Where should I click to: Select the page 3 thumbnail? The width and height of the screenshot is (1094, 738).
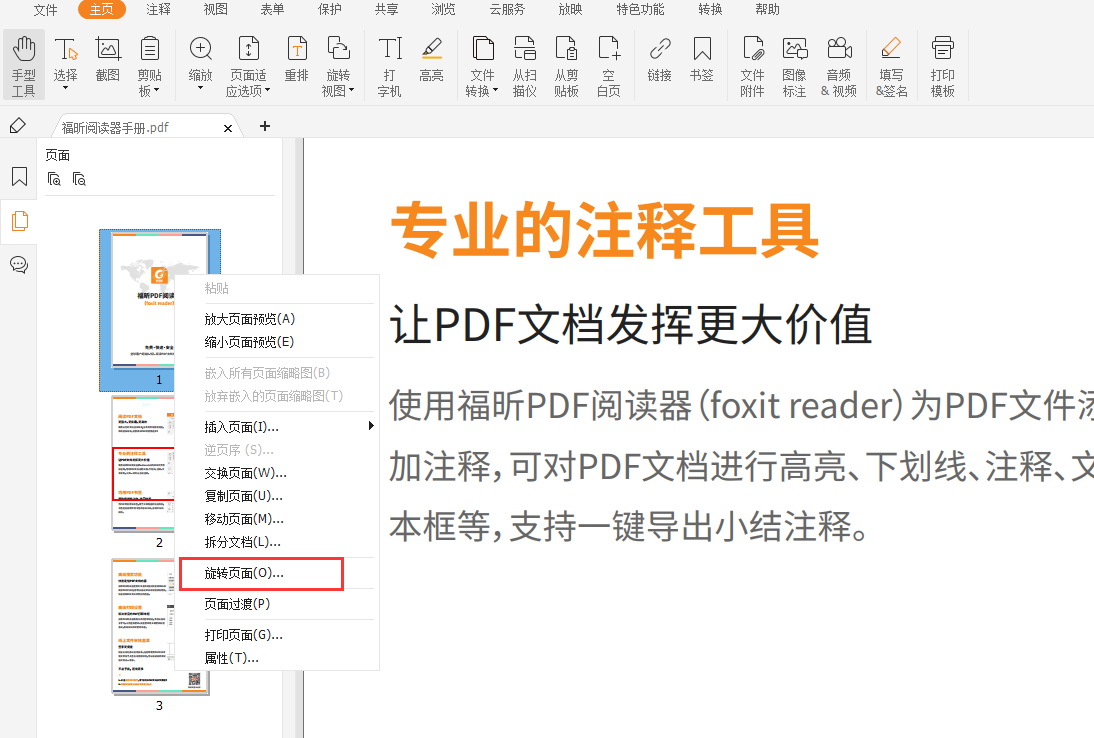tap(160, 626)
